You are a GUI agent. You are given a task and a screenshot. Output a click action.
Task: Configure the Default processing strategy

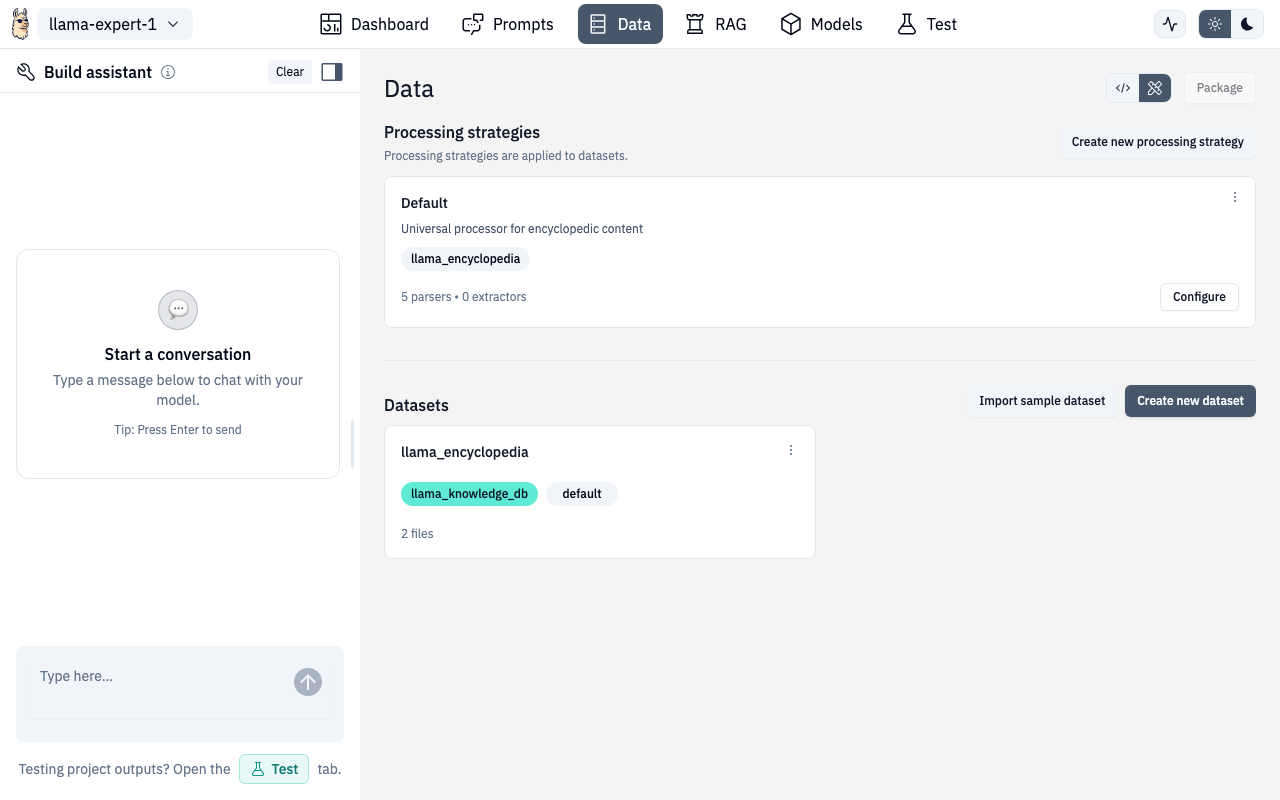[x=1199, y=296]
